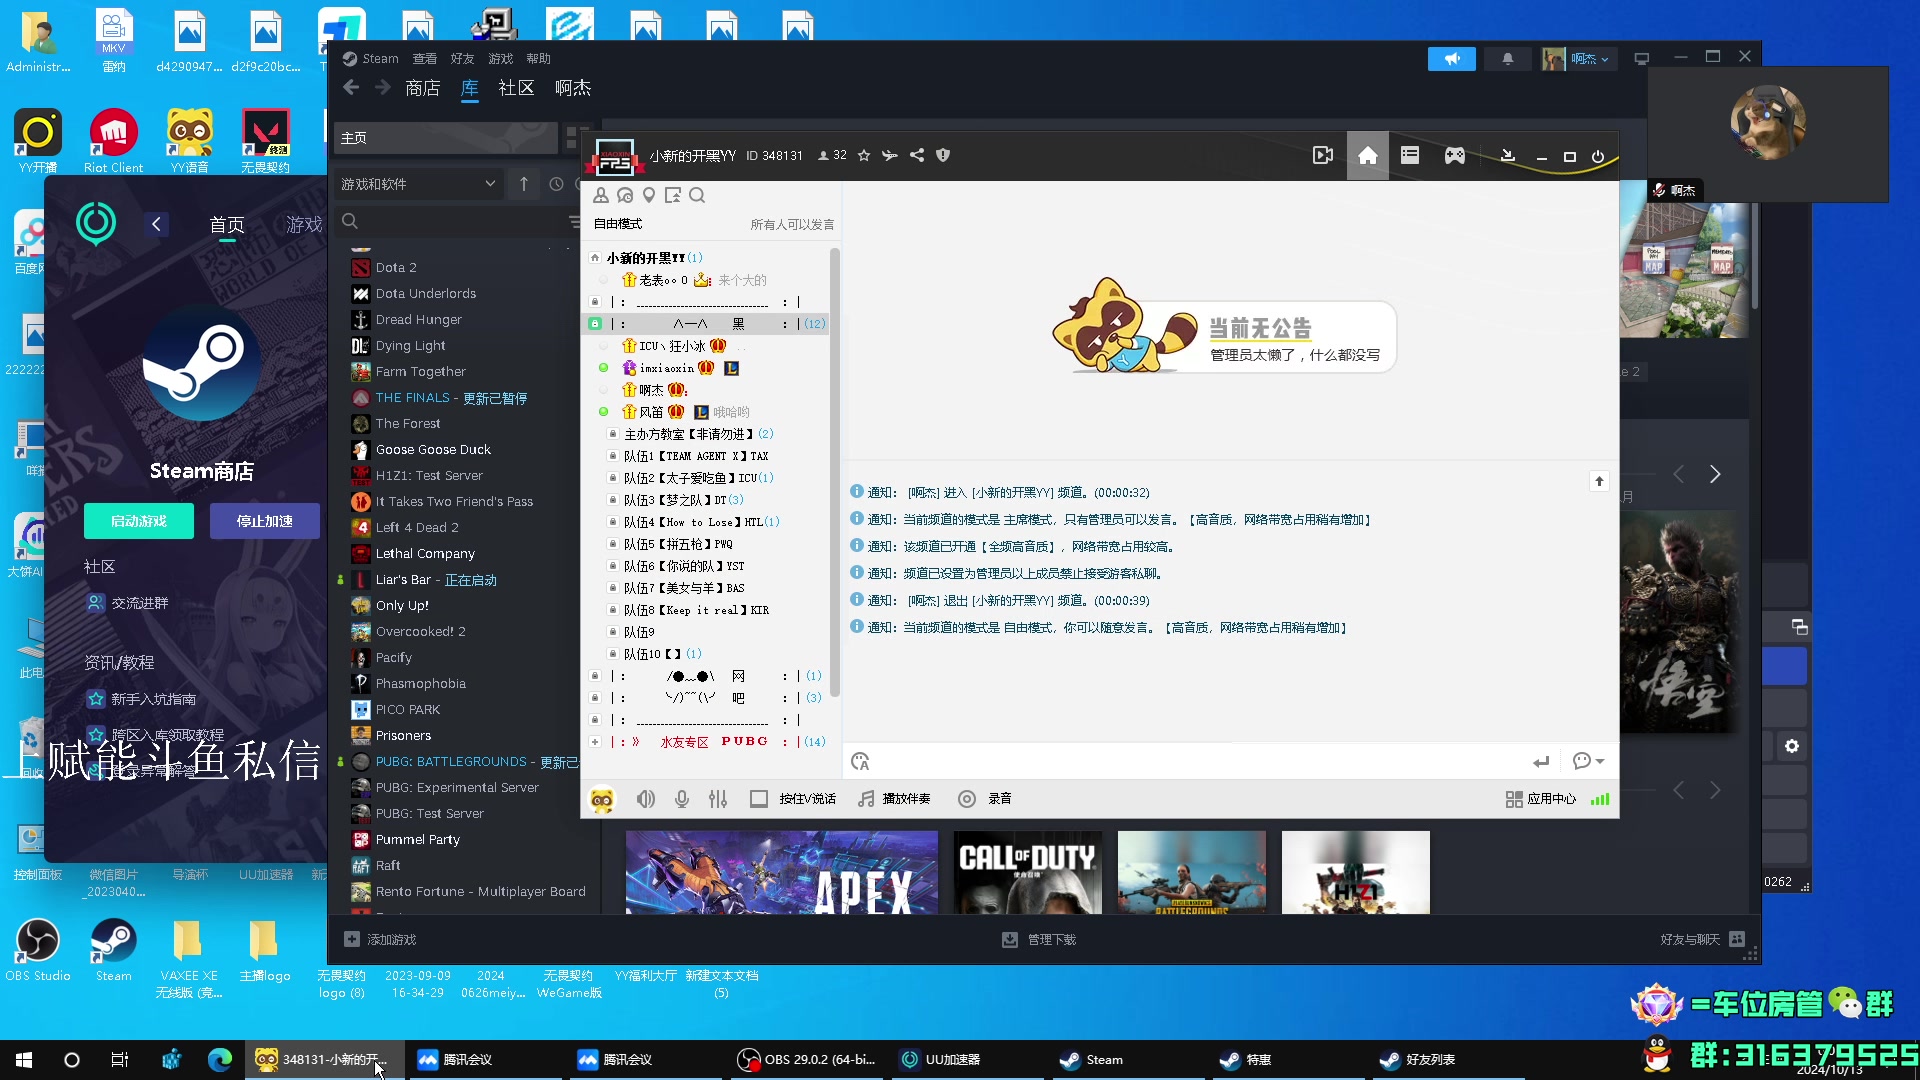Expand 友友专区 PUBG channel list
This screenshot has width=1920, height=1080.
(x=595, y=741)
